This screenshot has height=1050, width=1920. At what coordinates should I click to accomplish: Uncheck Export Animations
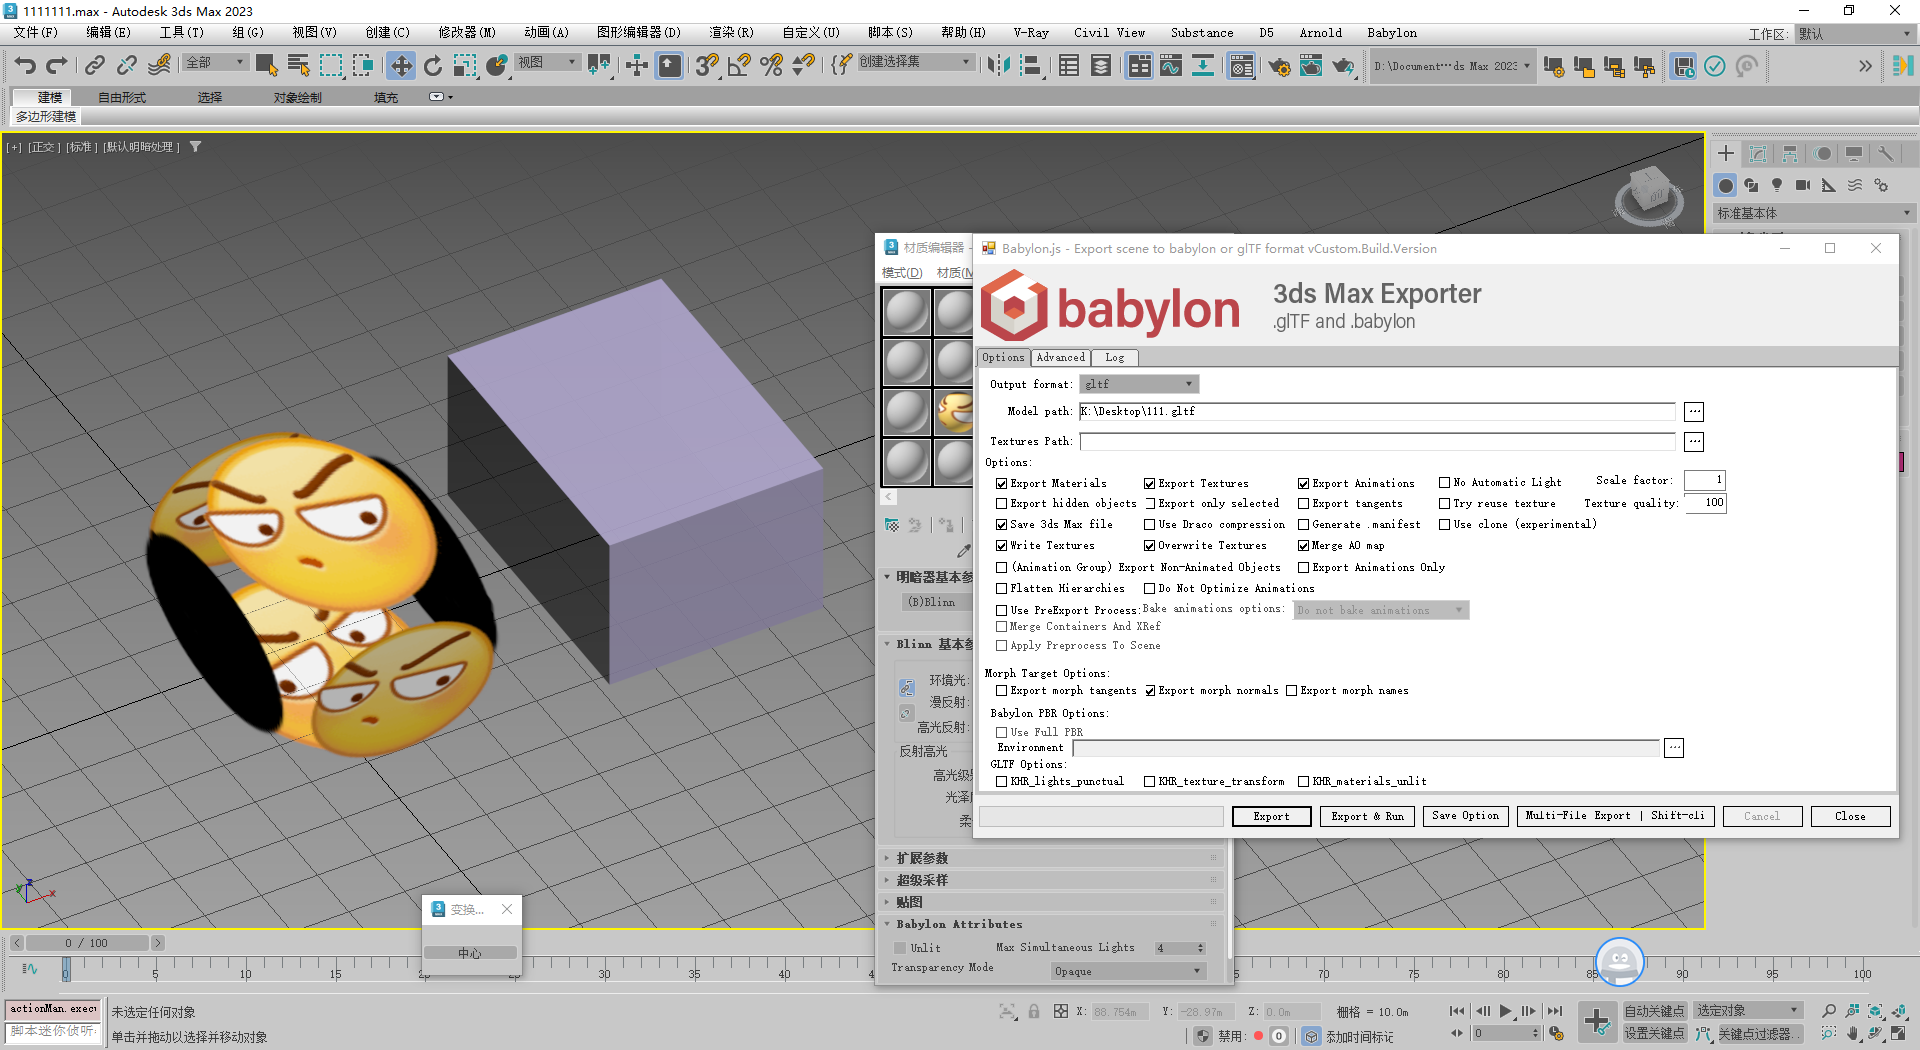1304,484
